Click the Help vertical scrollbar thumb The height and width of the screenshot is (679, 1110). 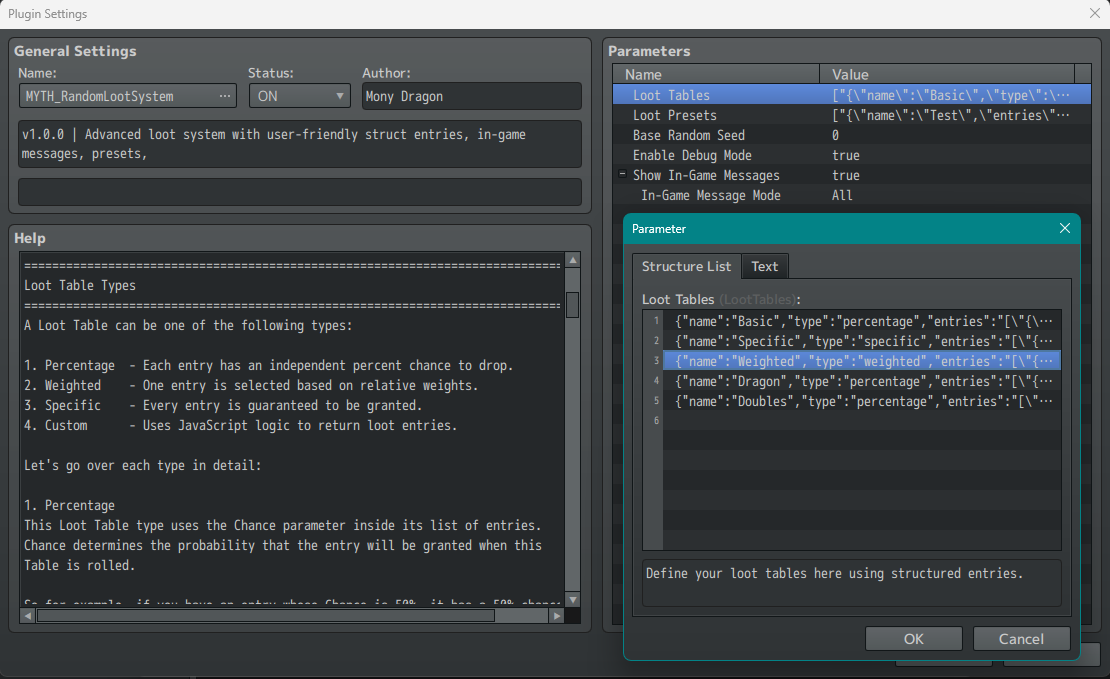(x=573, y=305)
